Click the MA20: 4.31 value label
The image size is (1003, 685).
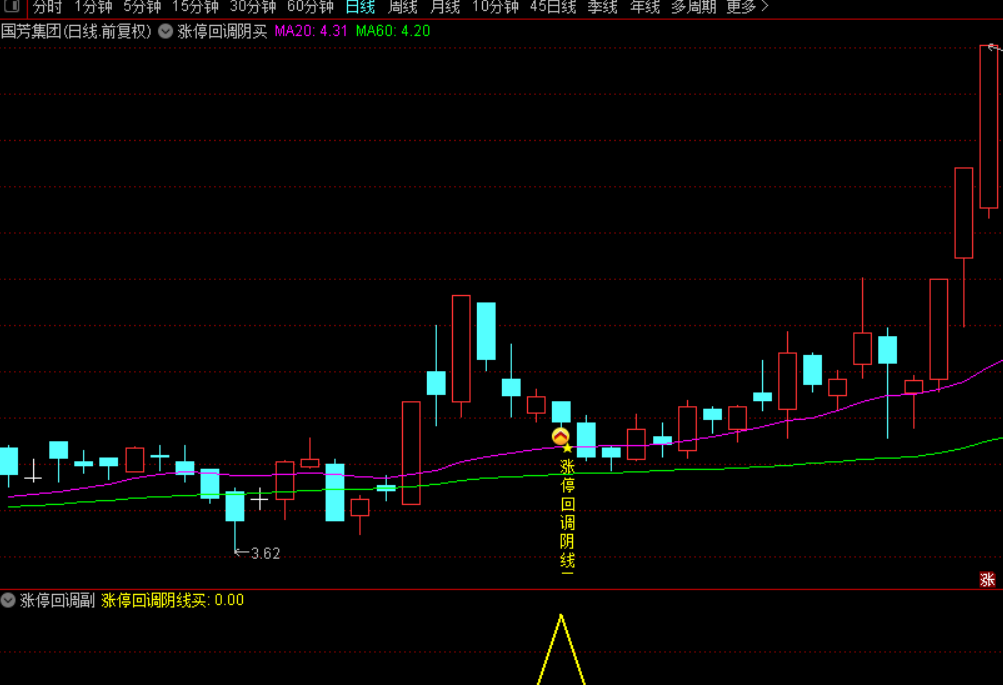311,31
